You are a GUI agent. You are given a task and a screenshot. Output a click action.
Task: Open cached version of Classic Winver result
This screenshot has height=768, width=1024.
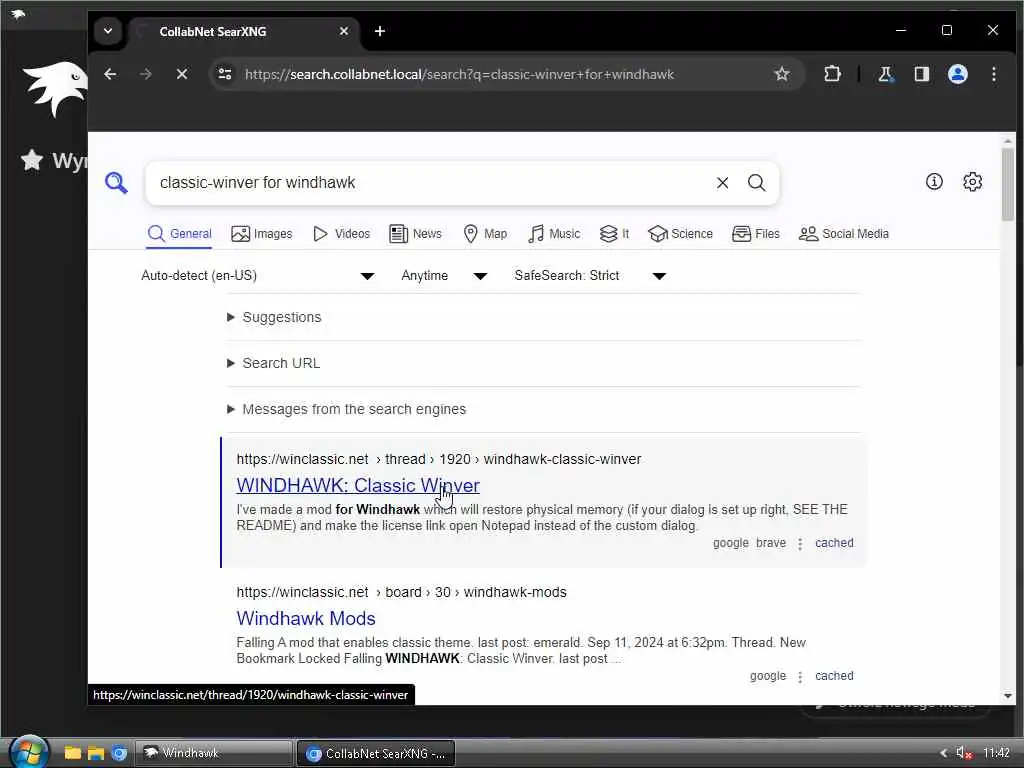pos(834,543)
